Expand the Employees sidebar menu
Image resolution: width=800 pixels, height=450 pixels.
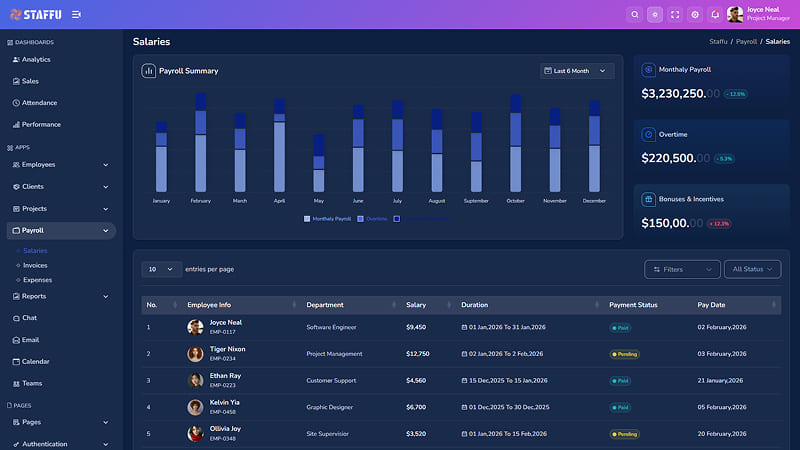(61, 165)
